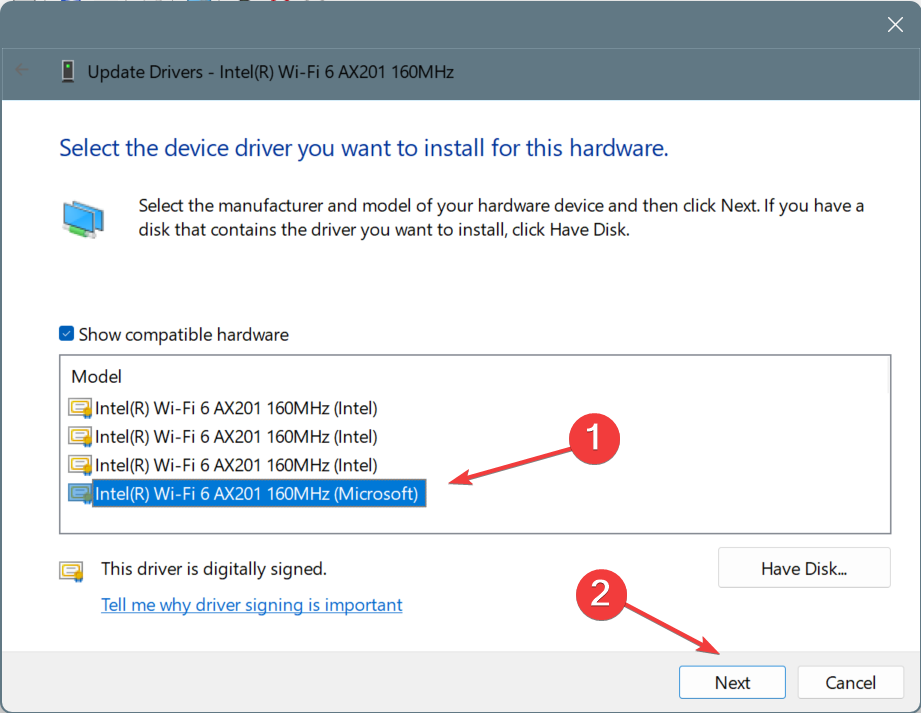Click the certificate icon of the Microsoft driver row
This screenshot has width=921, height=713.
(80, 493)
